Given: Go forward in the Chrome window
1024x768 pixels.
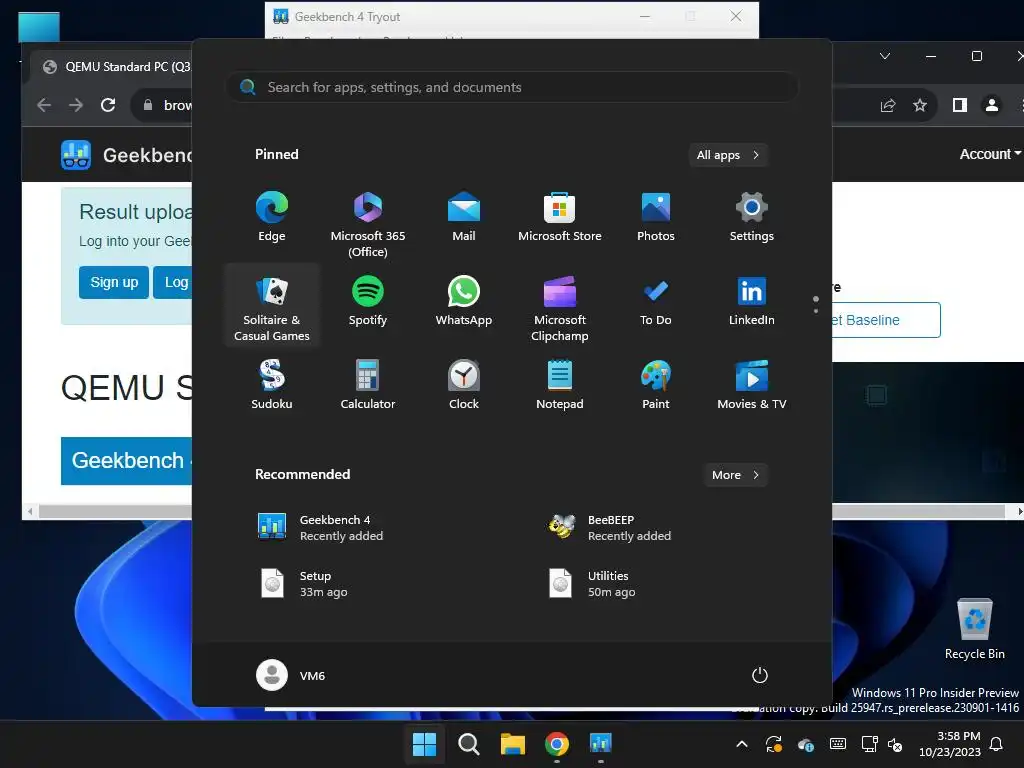Looking at the screenshot, I should (x=76, y=105).
